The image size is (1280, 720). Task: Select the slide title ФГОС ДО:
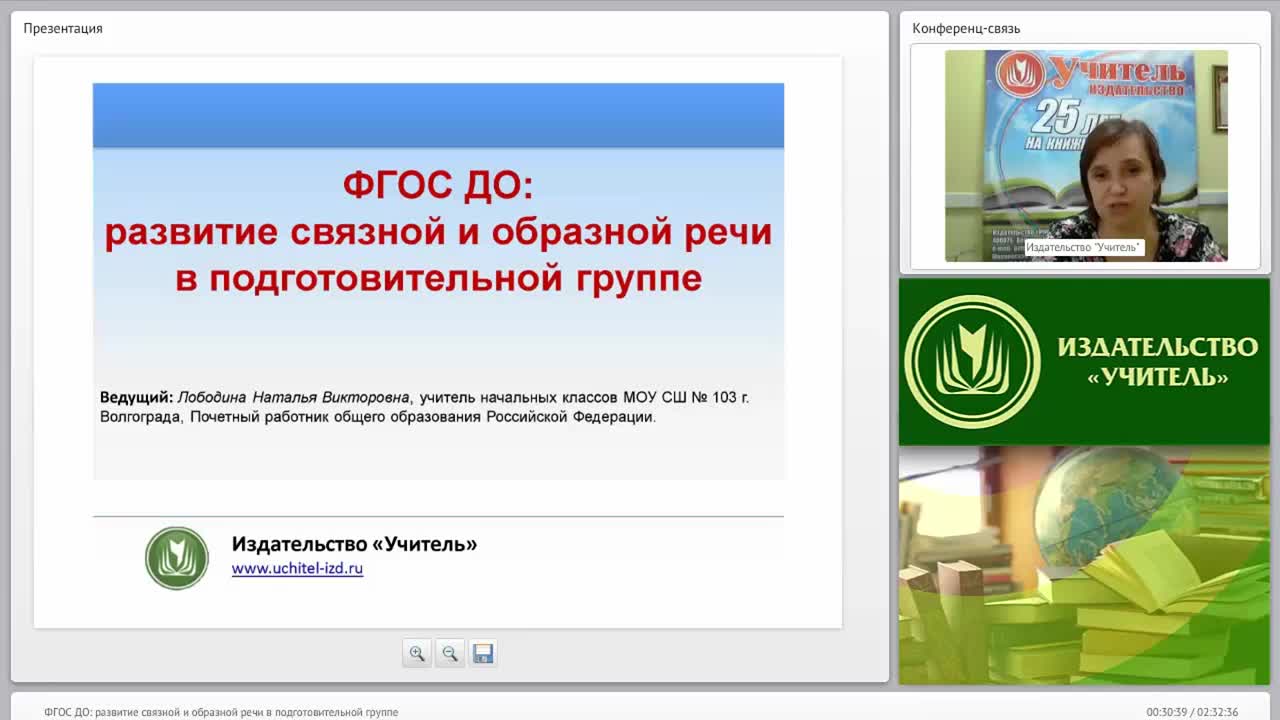(438, 185)
